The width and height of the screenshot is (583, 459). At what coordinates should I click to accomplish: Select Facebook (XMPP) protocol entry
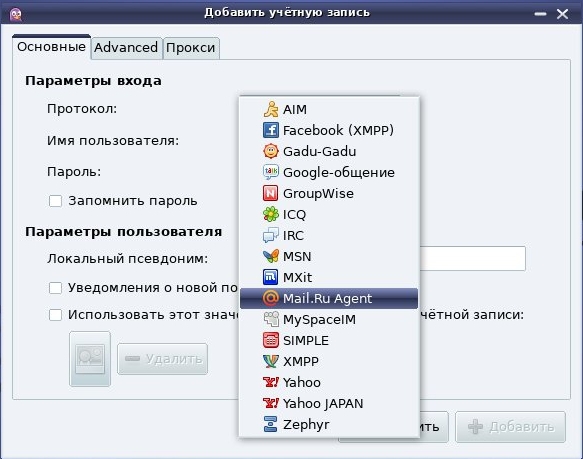pos(329,130)
